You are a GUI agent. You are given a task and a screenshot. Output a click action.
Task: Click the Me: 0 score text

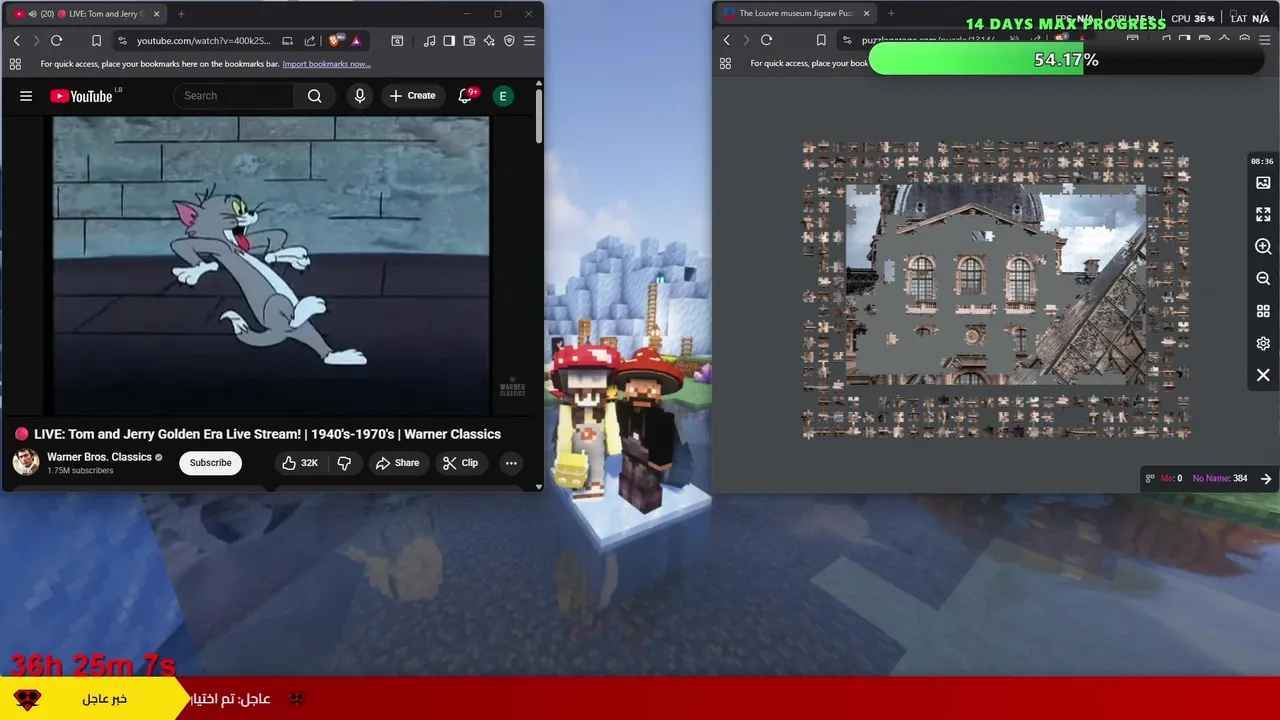[1171, 479]
